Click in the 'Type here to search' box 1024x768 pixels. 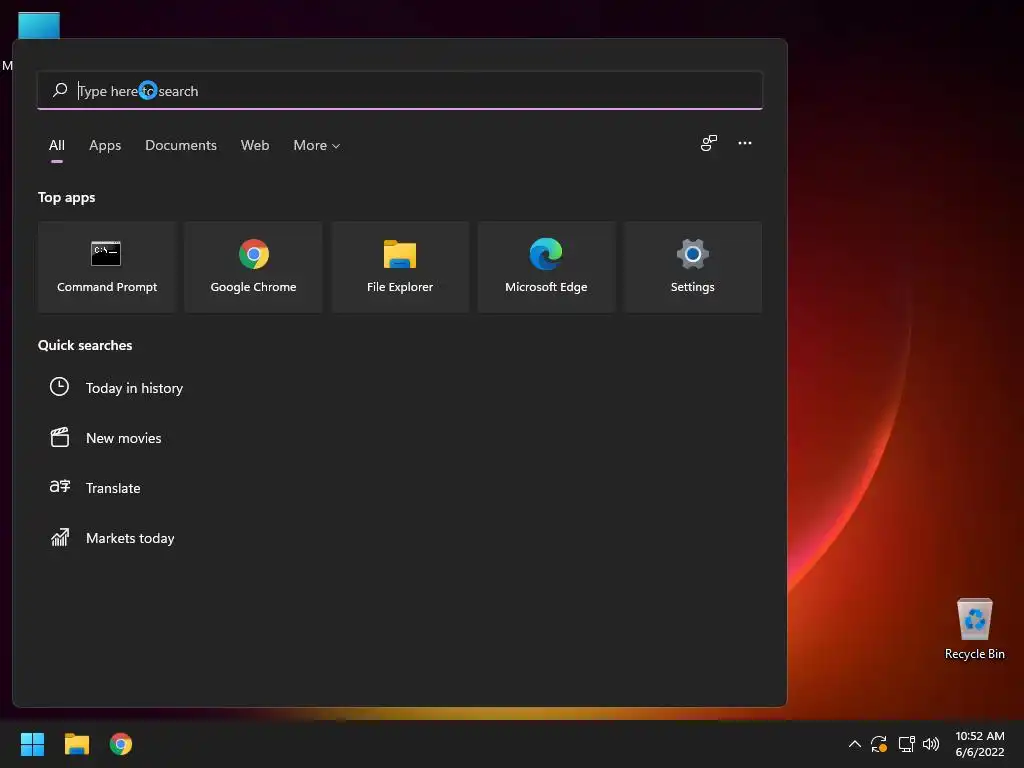[x=400, y=91]
